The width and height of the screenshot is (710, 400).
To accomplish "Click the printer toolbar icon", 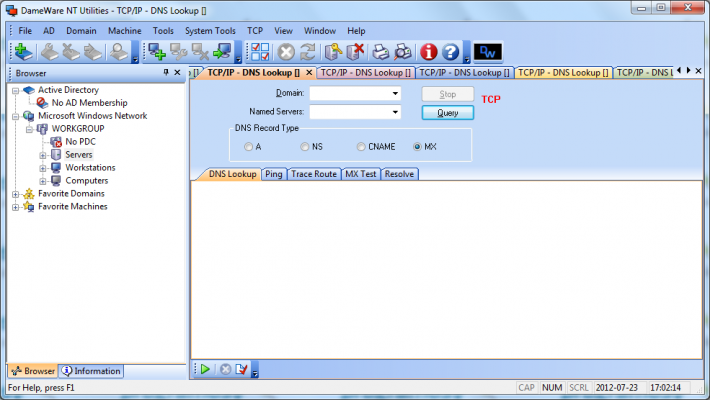I will click(x=380, y=52).
